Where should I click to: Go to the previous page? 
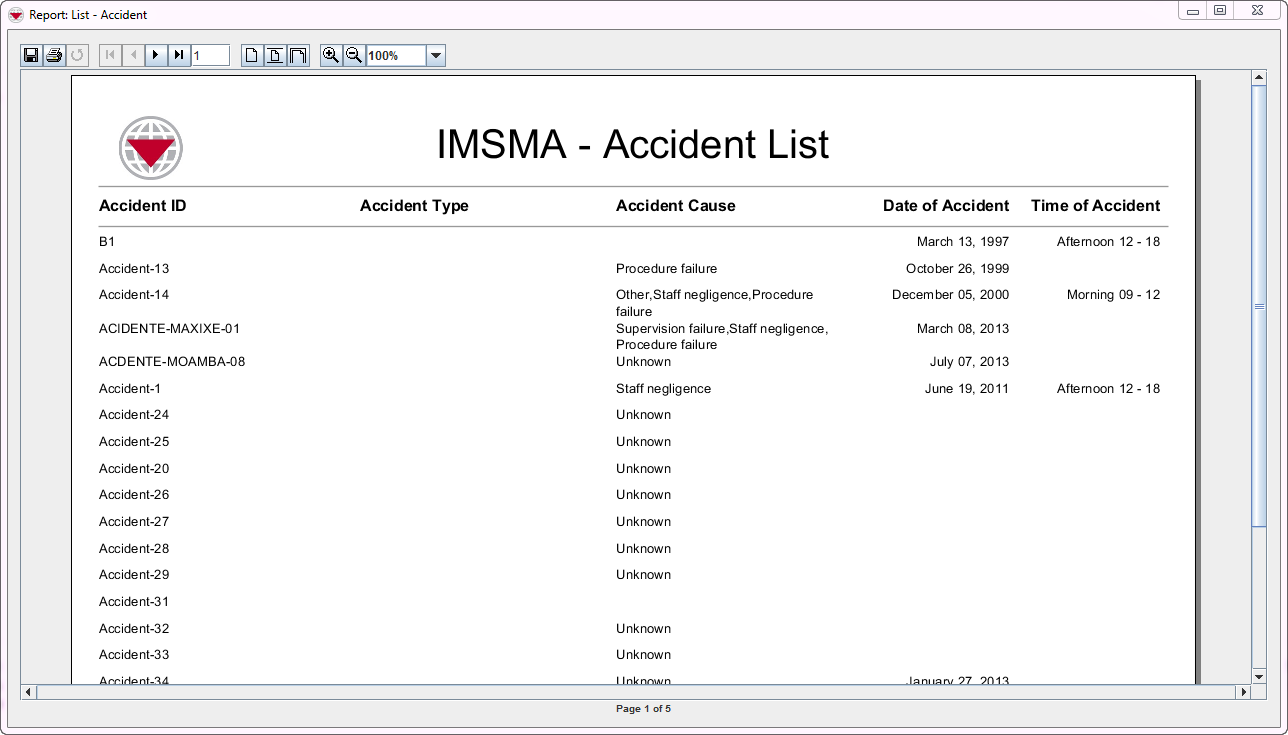[133, 55]
